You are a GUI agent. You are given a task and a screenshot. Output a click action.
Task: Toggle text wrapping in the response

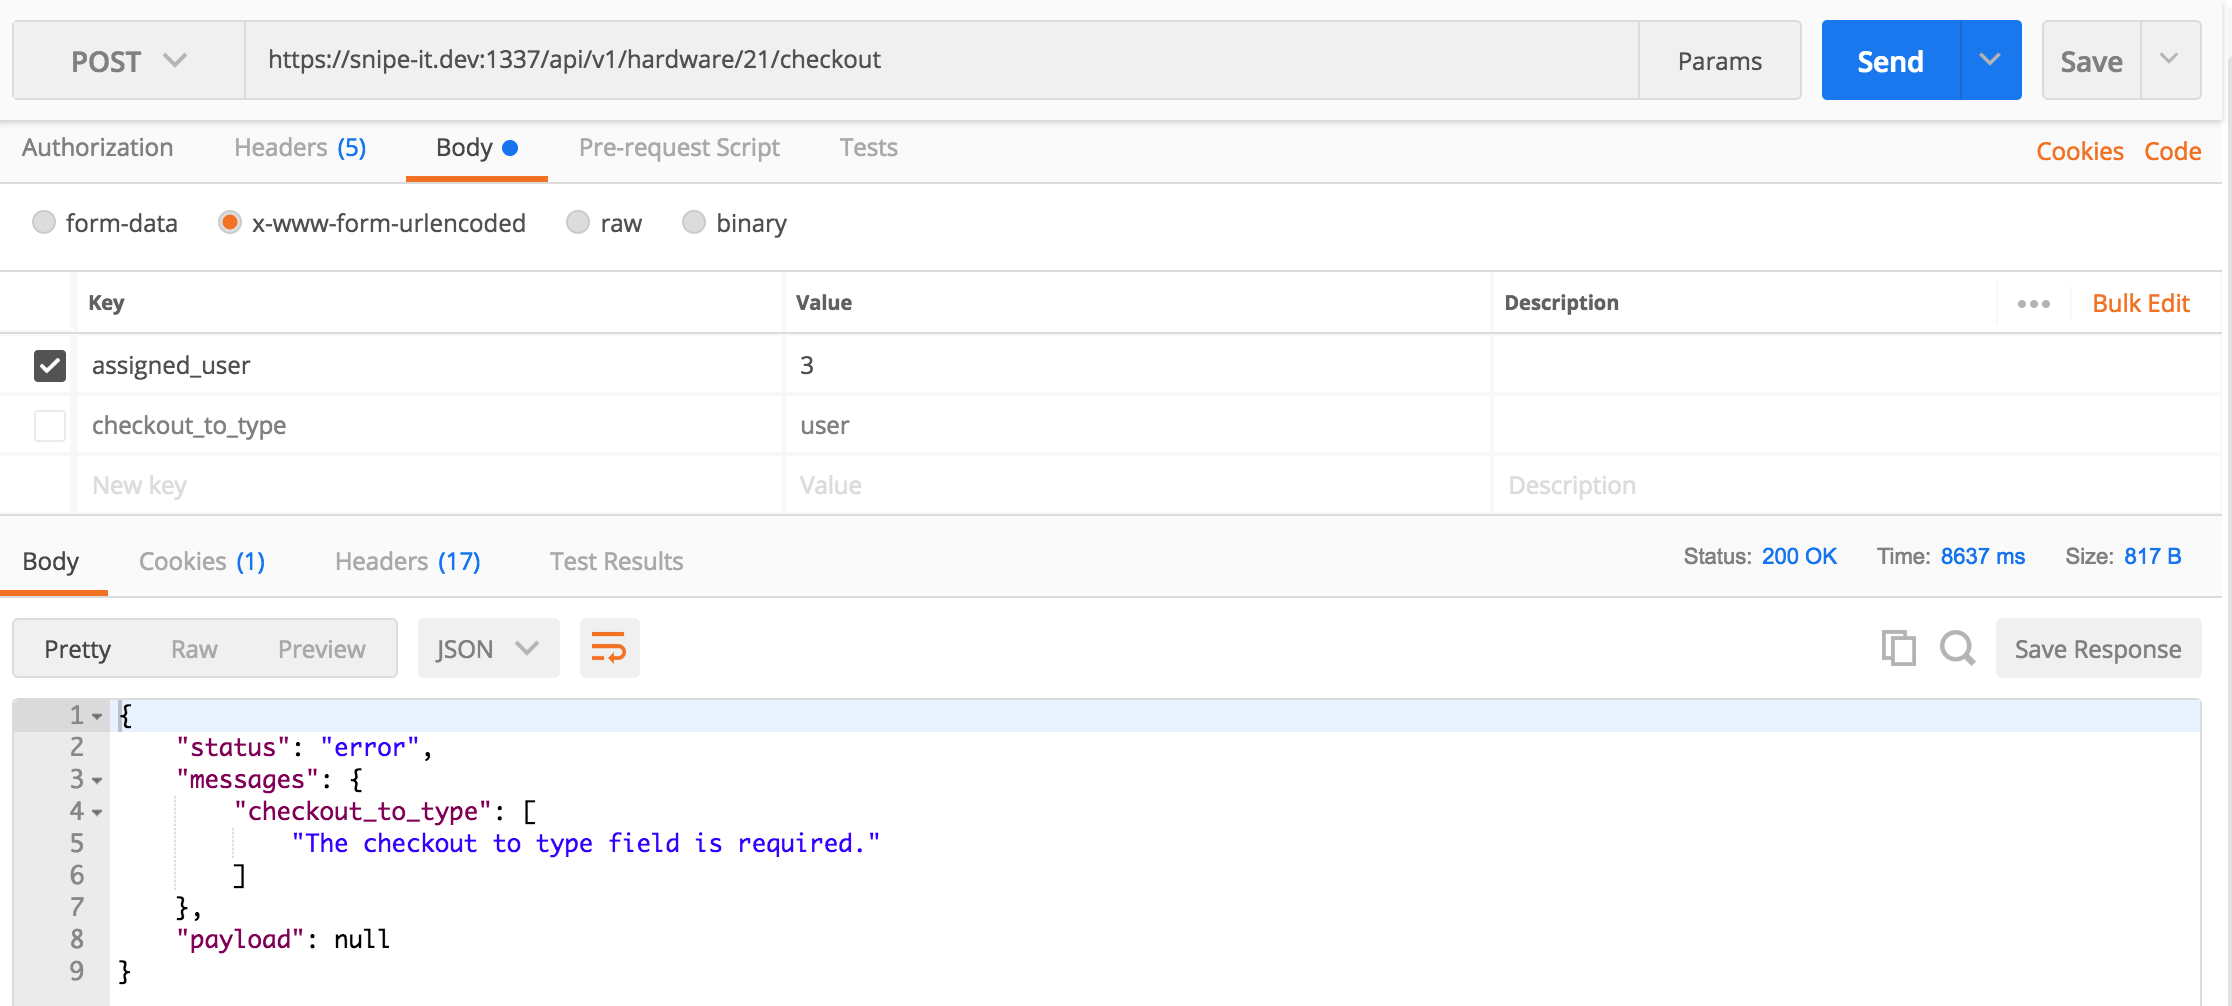(609, 648)
